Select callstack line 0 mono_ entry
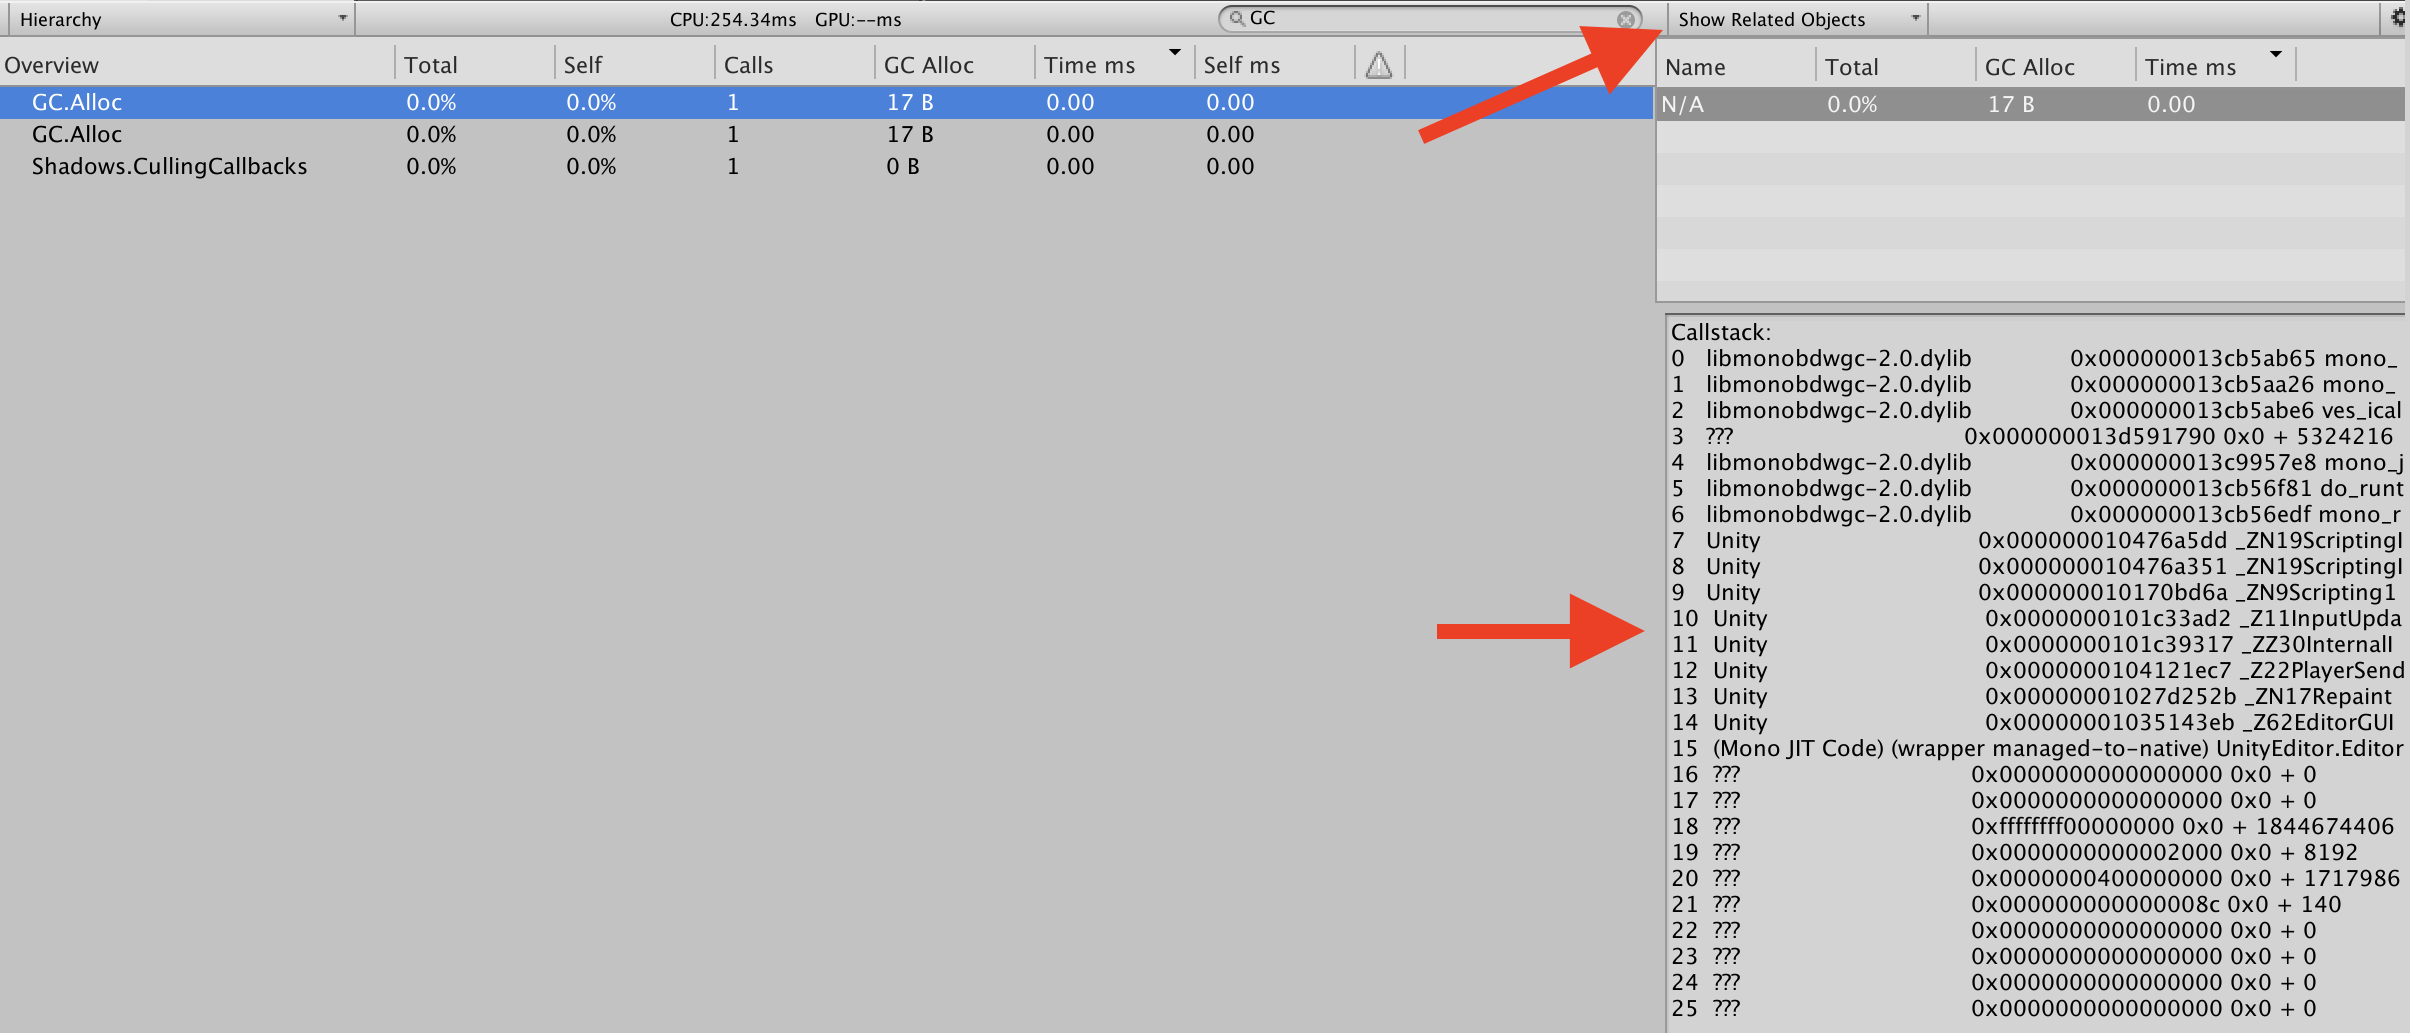Viewport: 2410px width, 1033px height. [x=2036, y=358]
